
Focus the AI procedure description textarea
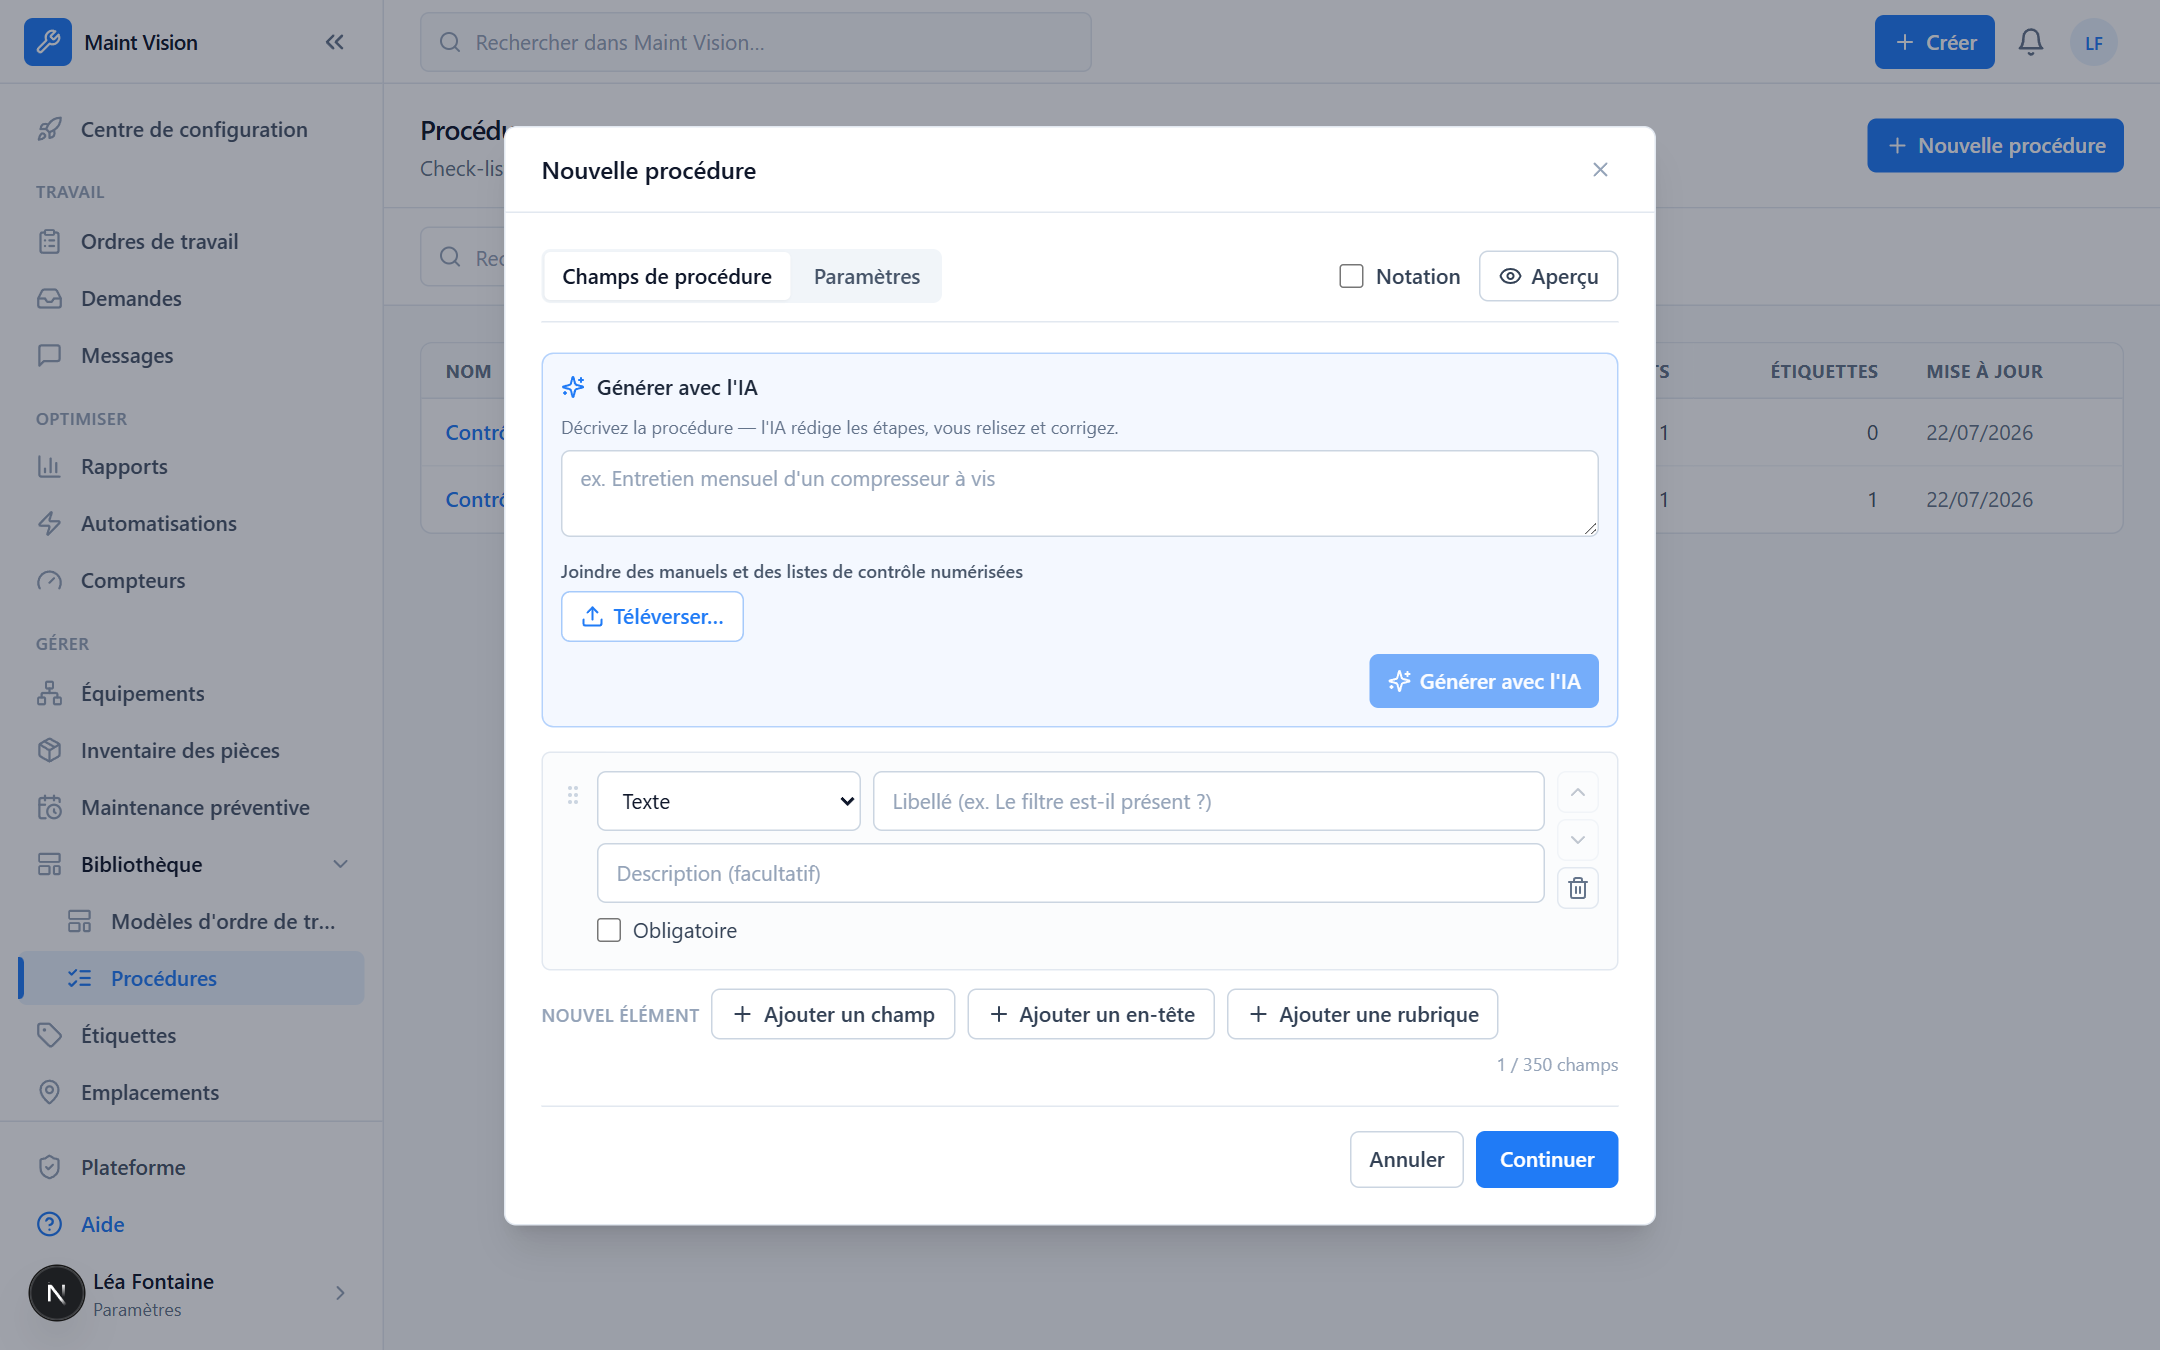[1079, 493]
